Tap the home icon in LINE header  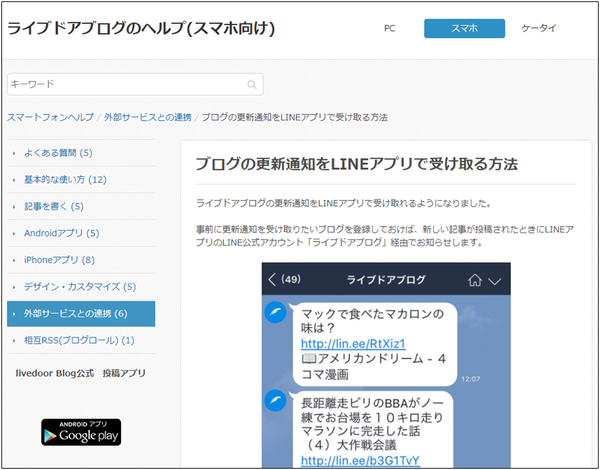(474, 280)
